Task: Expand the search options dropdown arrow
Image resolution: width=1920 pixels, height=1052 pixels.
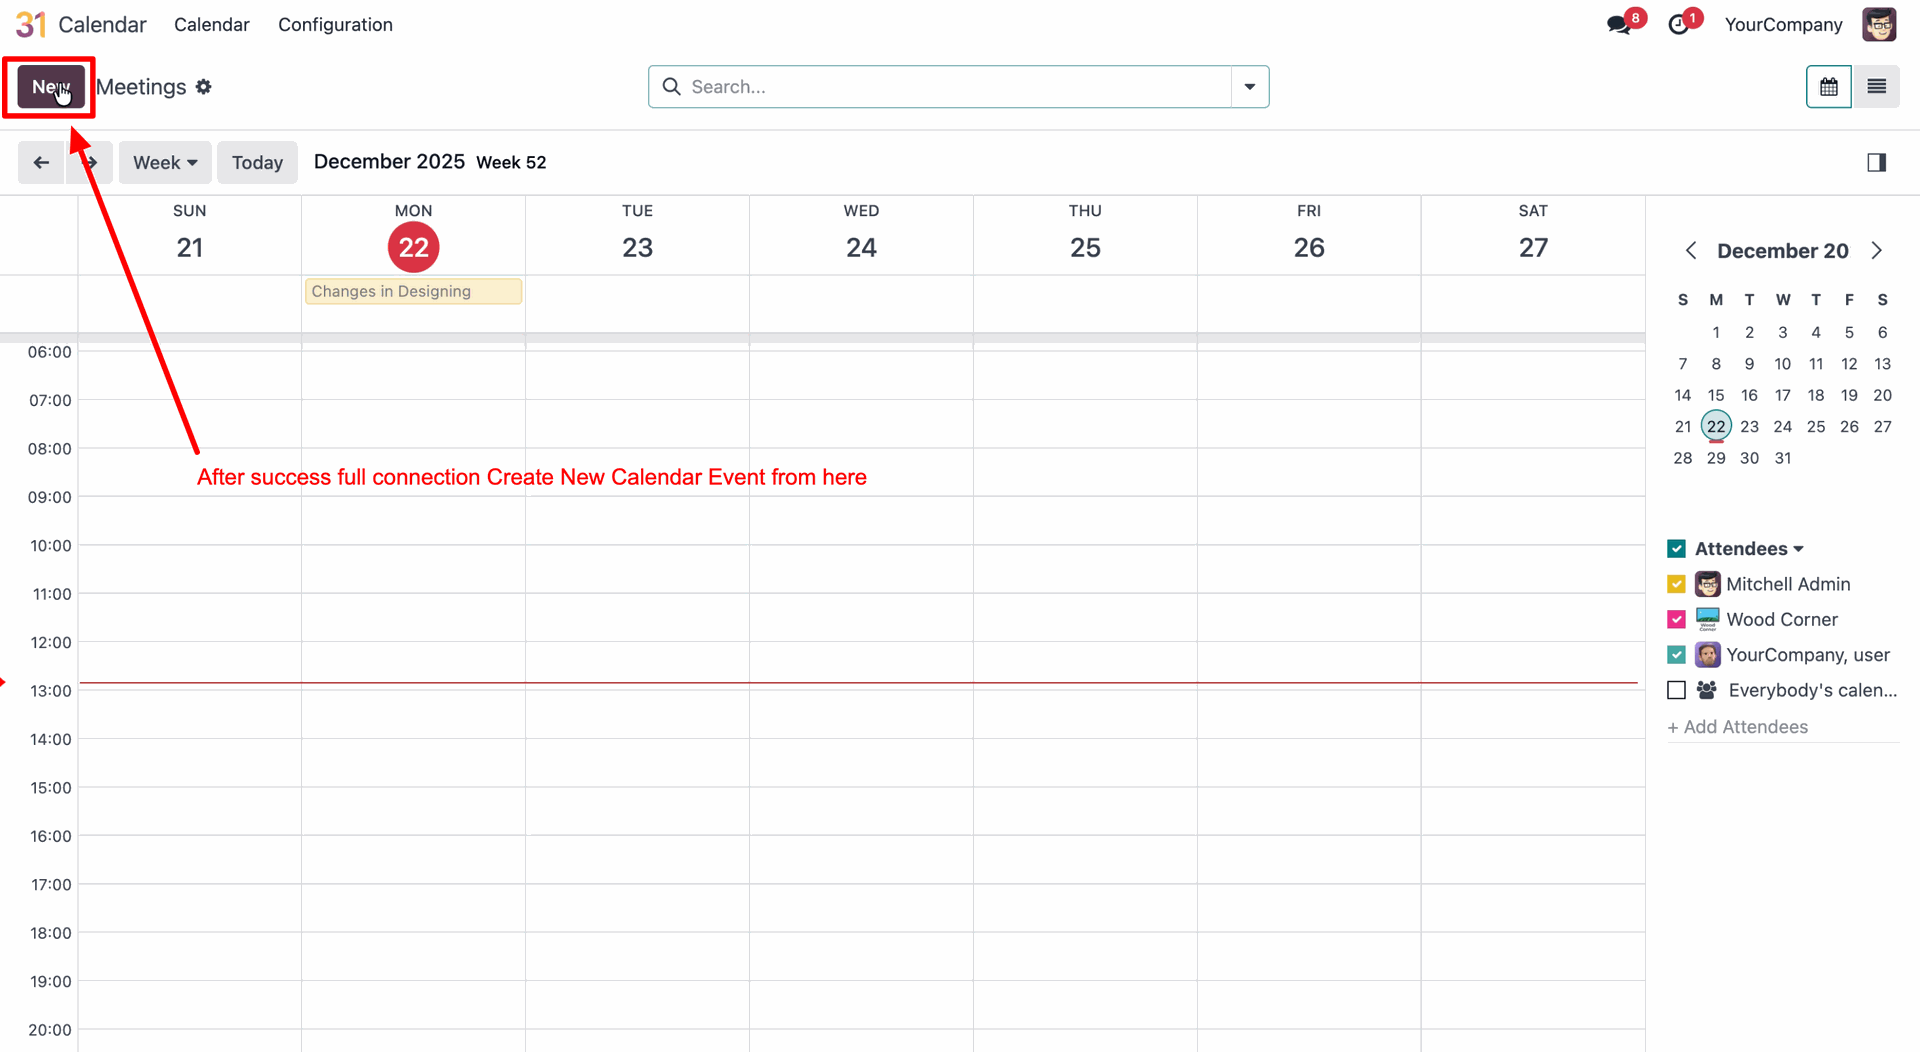Action: (1250, 87)
